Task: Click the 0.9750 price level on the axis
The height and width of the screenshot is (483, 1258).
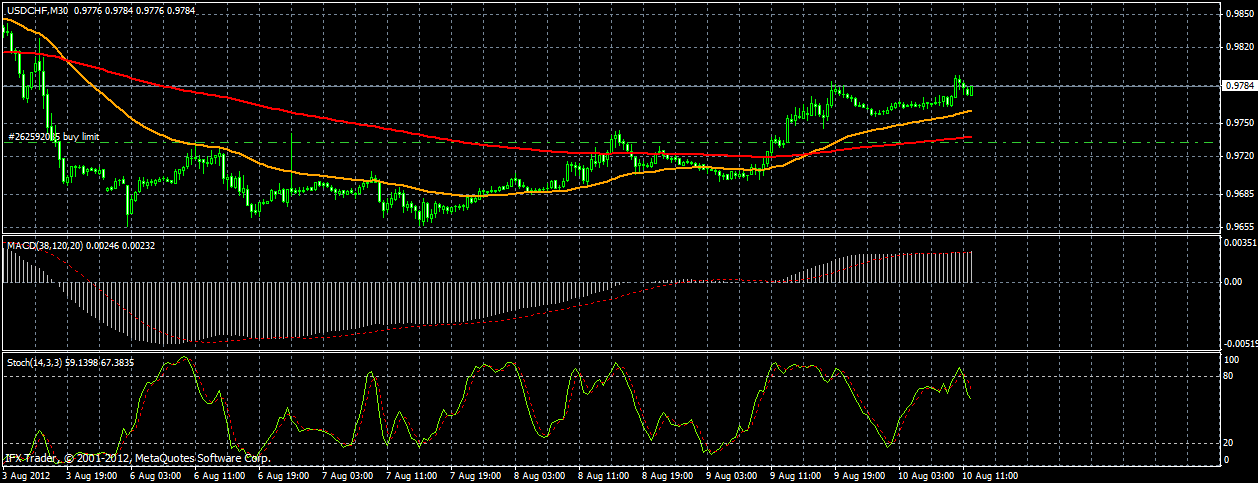Action: coord(1238,123)
